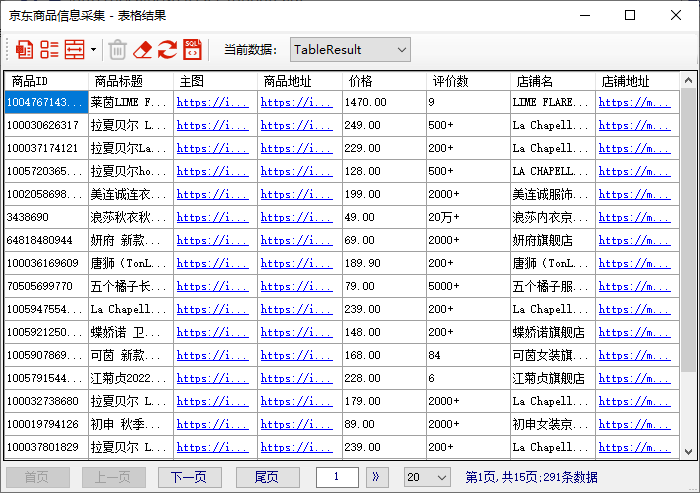Click the list view toolbar icon
Image resolution: width=700 pixels, height=493 pixels.
pyautogui.click(x=50, y=49)
